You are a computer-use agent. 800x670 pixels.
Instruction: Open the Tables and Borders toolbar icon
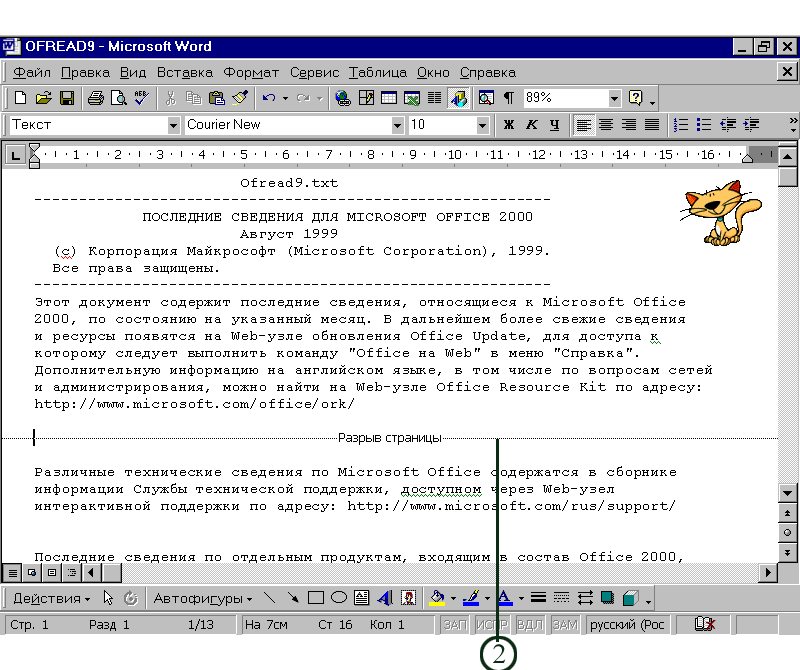coord(366,97)
